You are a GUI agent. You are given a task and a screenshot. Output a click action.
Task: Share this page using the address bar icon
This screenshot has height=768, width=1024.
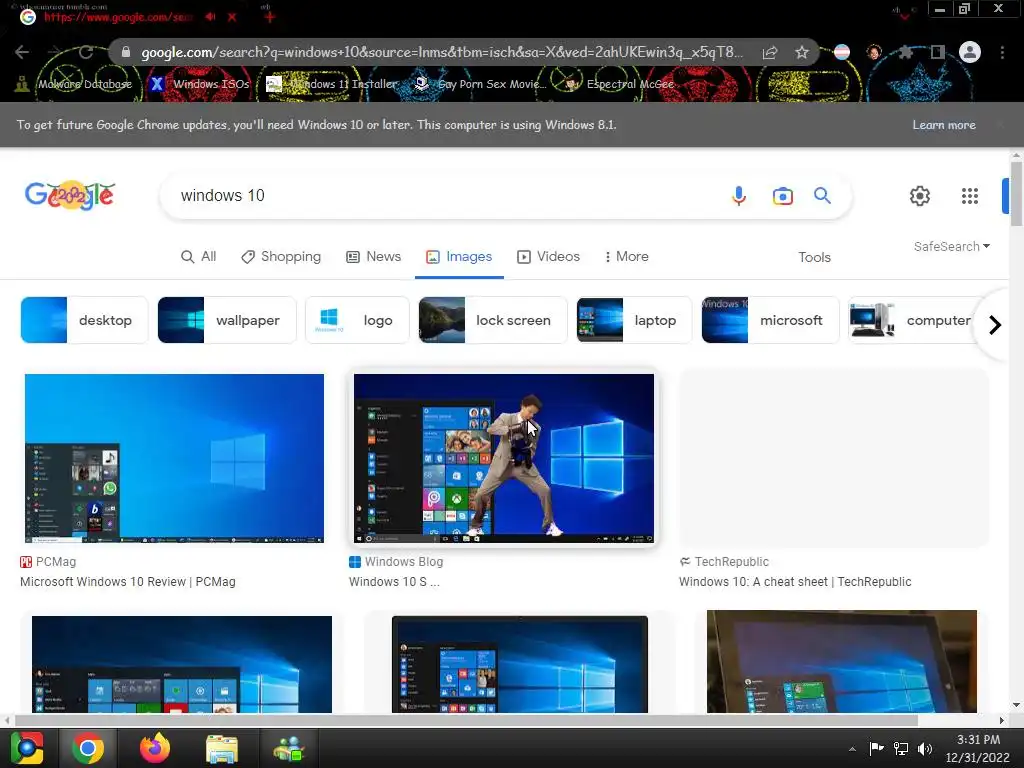tap(770, 52)
